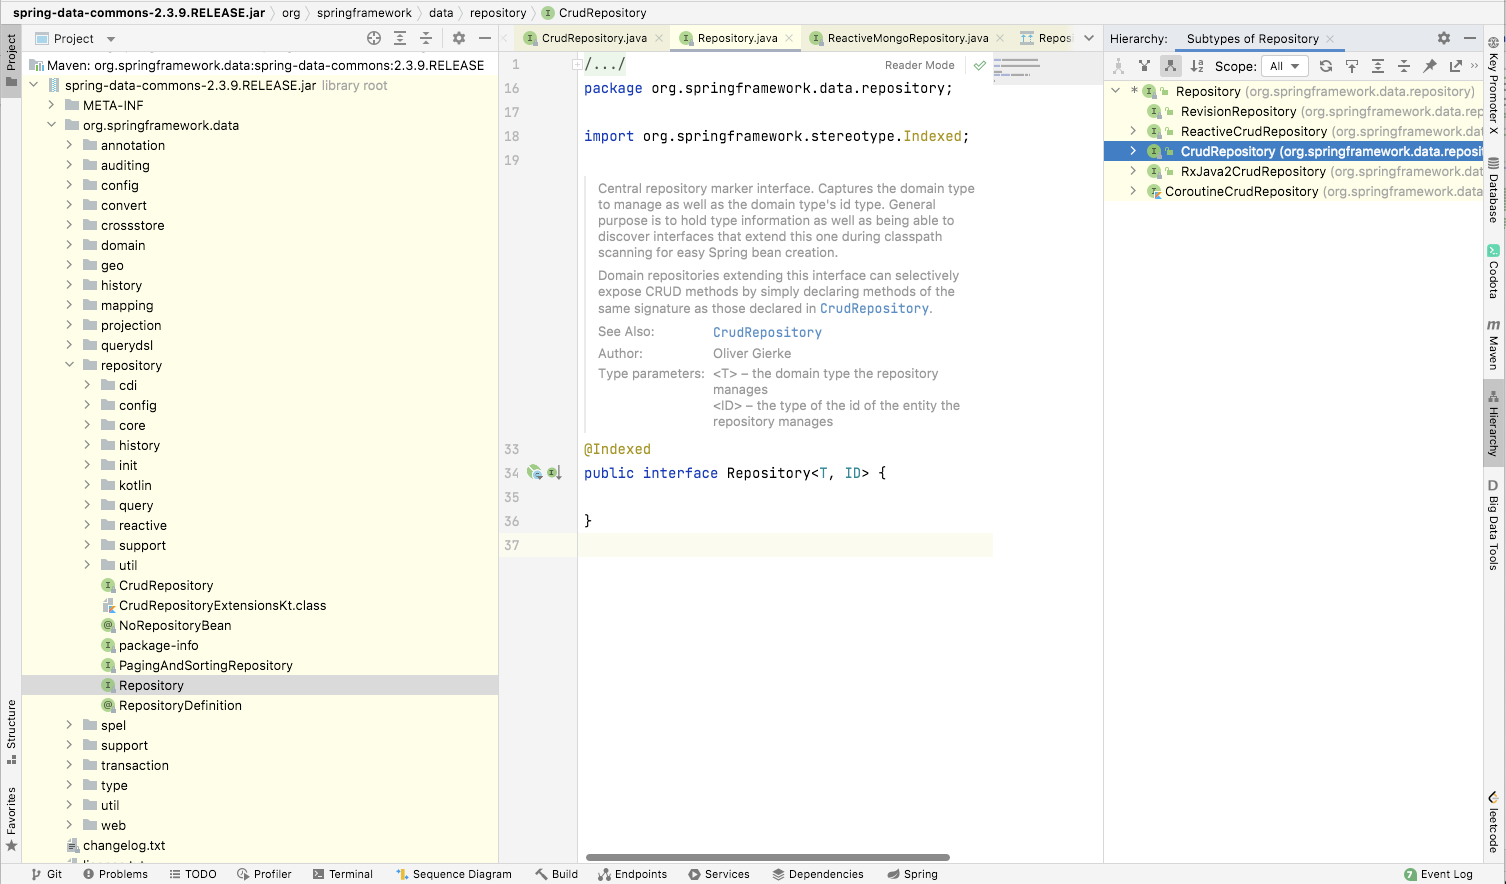
Task: Click the Locate in project tree icon
Action: [374, 38]
